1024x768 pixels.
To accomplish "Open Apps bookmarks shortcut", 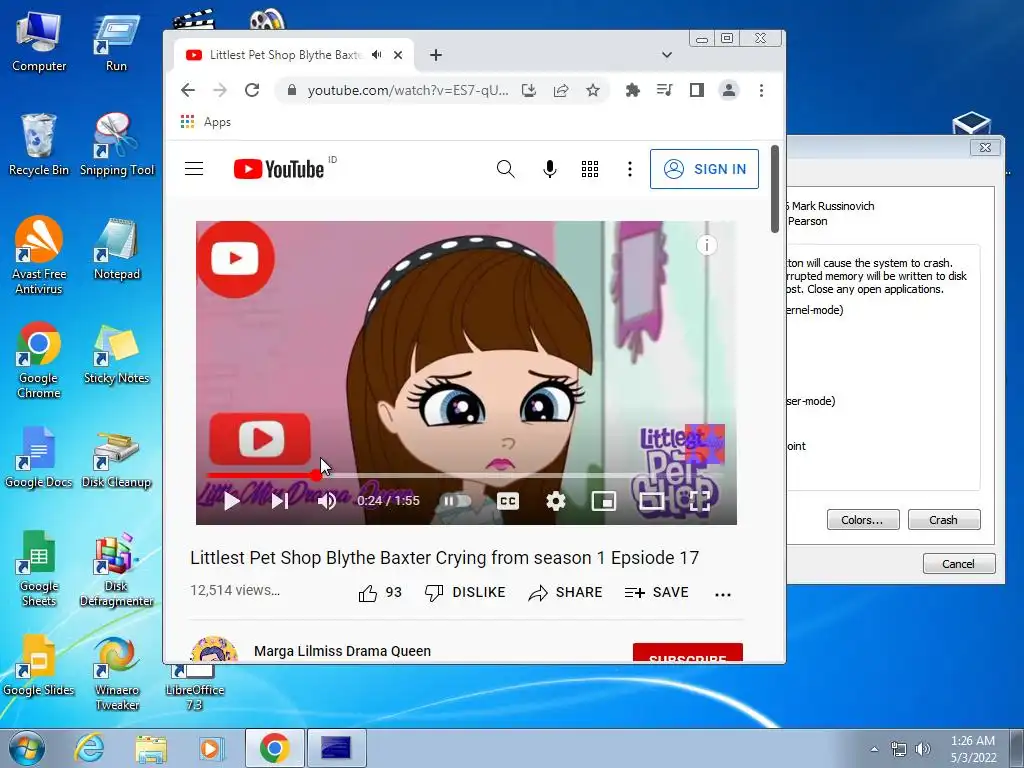I will pos(205,122).
